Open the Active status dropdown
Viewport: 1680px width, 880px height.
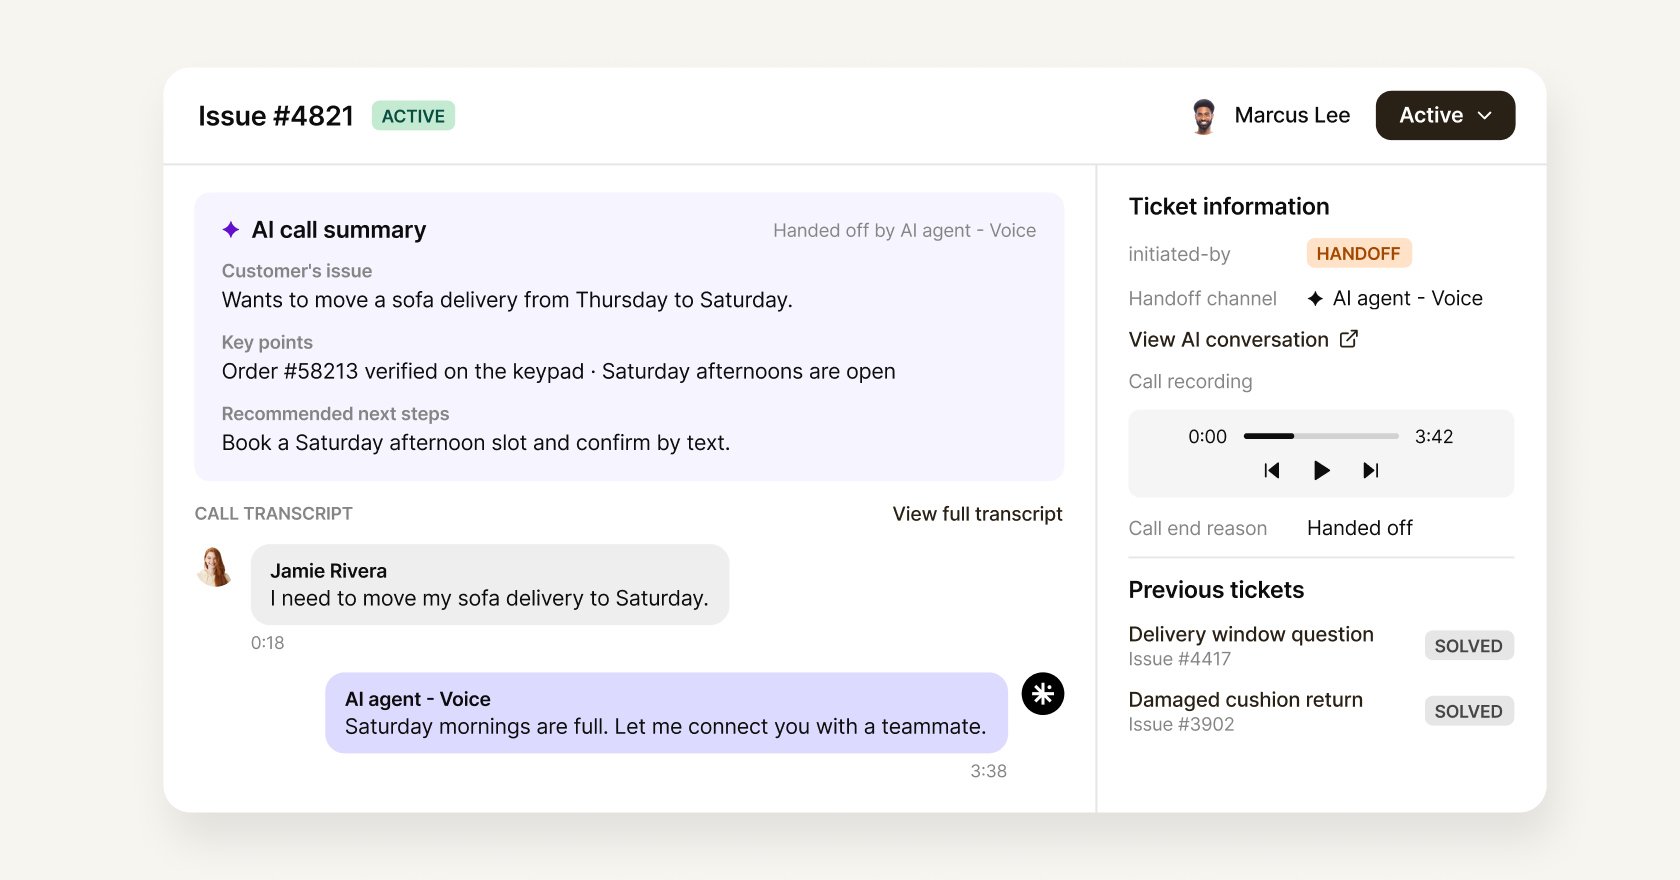click(1445, 116)
